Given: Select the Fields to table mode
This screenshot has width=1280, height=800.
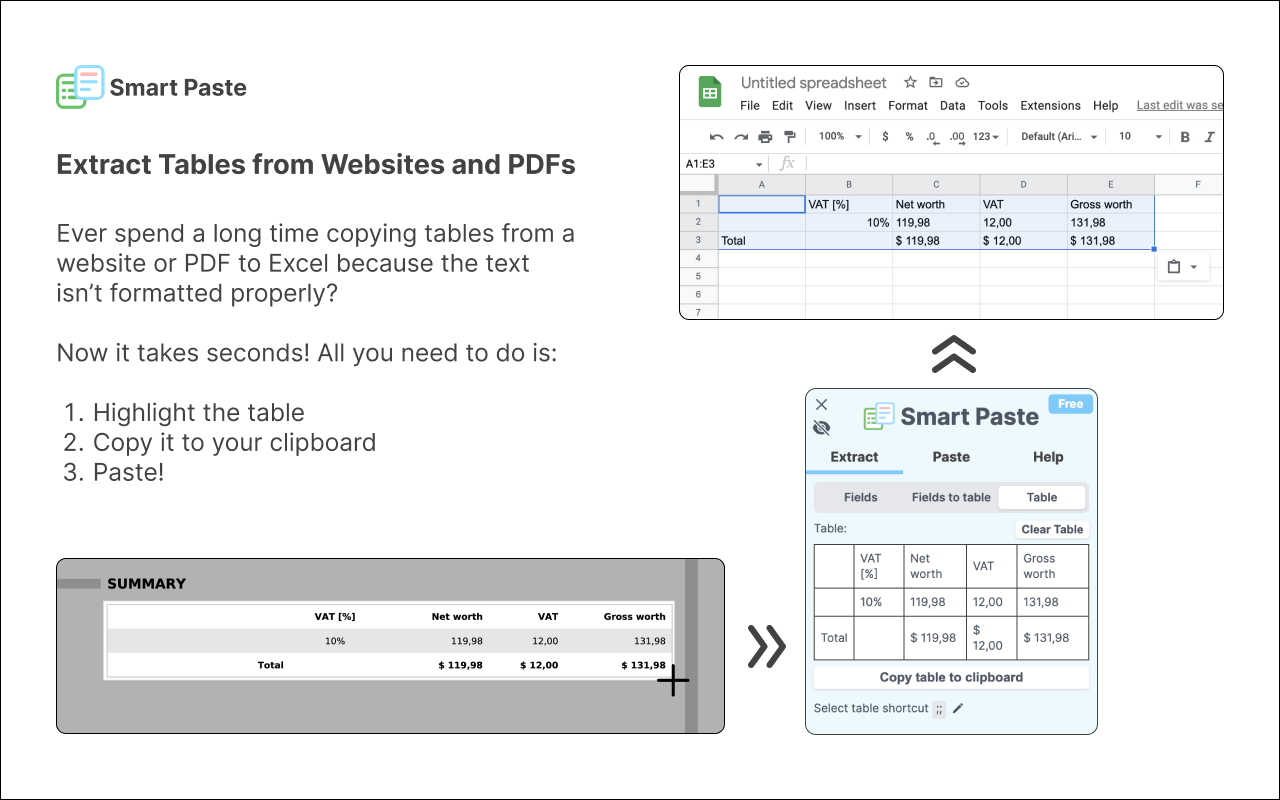Looking at the screenshot, I should (x=951, y=497).
